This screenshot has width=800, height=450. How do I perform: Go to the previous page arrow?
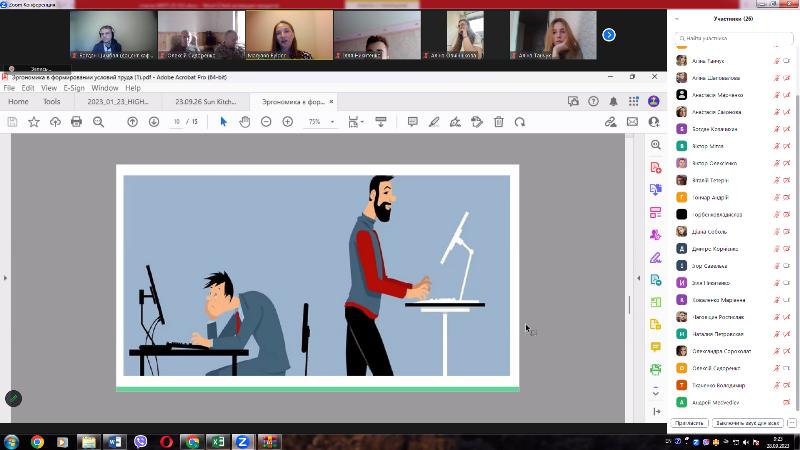(x=132, y=122)
